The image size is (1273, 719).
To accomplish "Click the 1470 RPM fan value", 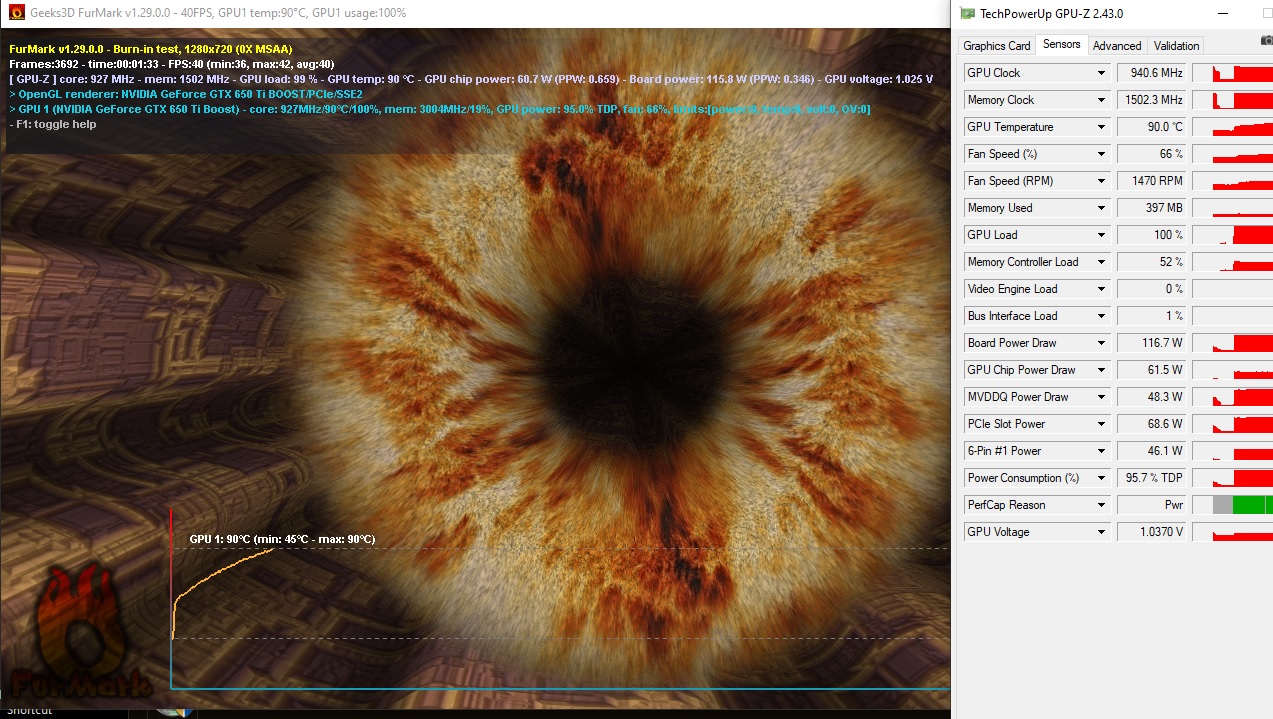I will pos(1152,181).
